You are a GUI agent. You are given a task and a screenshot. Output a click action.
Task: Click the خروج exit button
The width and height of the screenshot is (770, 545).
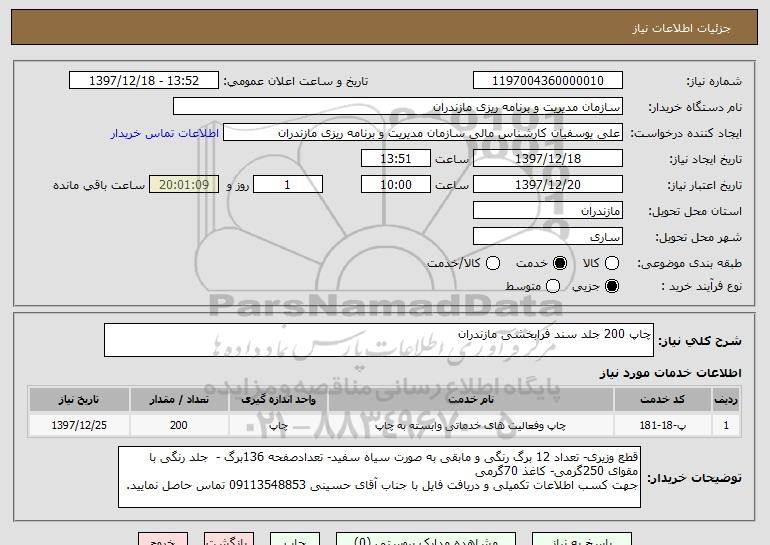(x=163, y=539)
